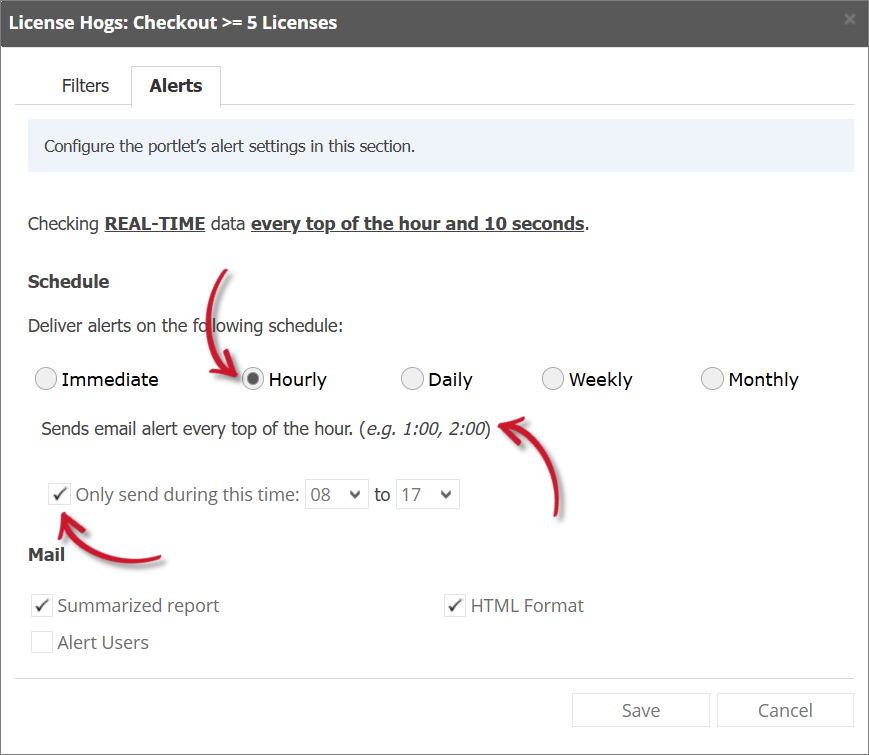Open the start hour dropdown showing 08

pyautogui.click(x=336, y=493)
